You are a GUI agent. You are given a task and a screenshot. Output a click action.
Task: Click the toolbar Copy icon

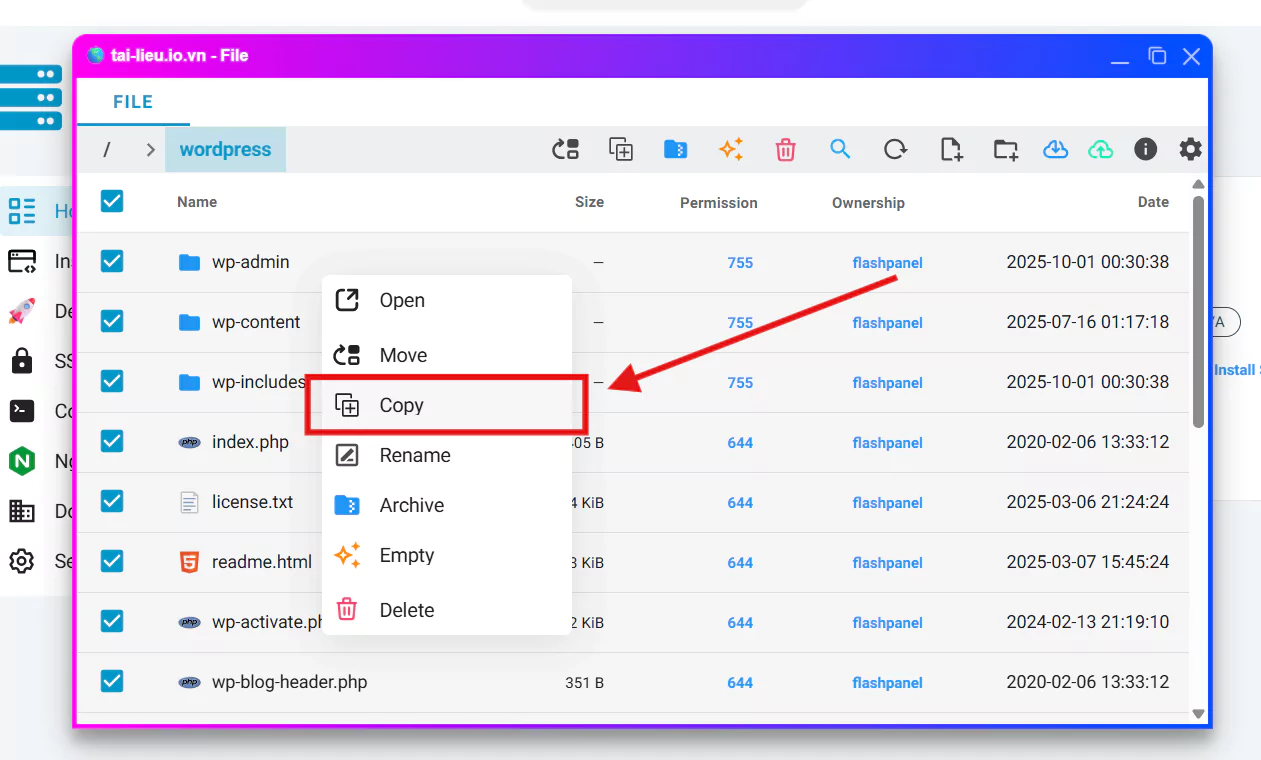tap(621, 150)
